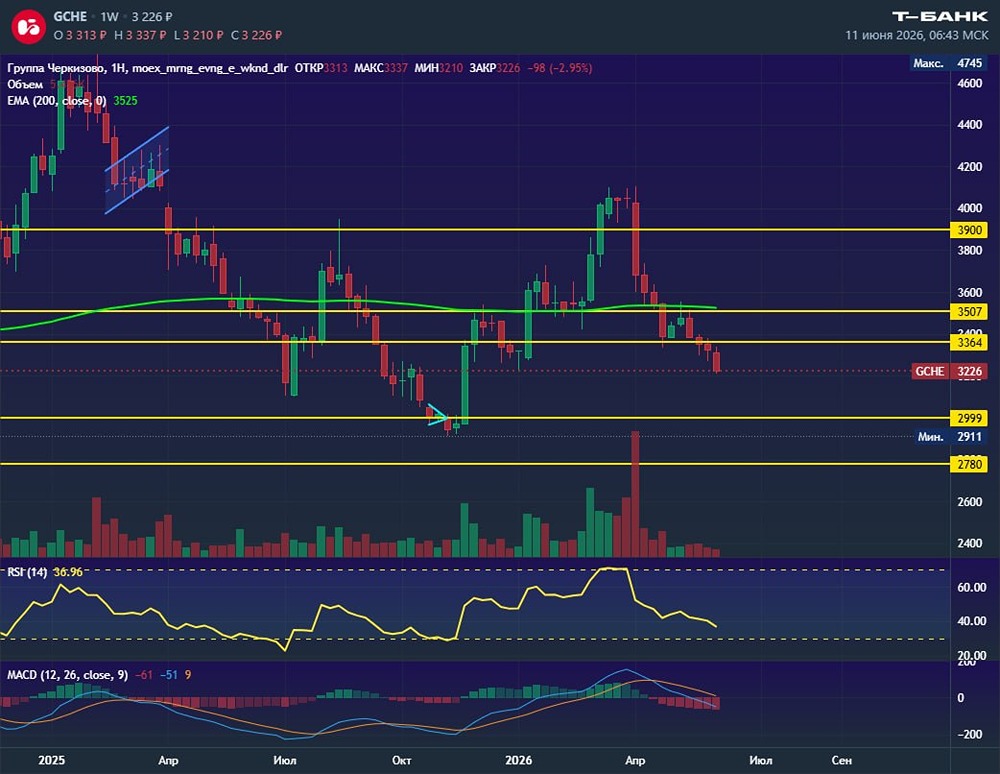Click the 'ЗАКР 3226' close value in legend

tap(495, 68)
